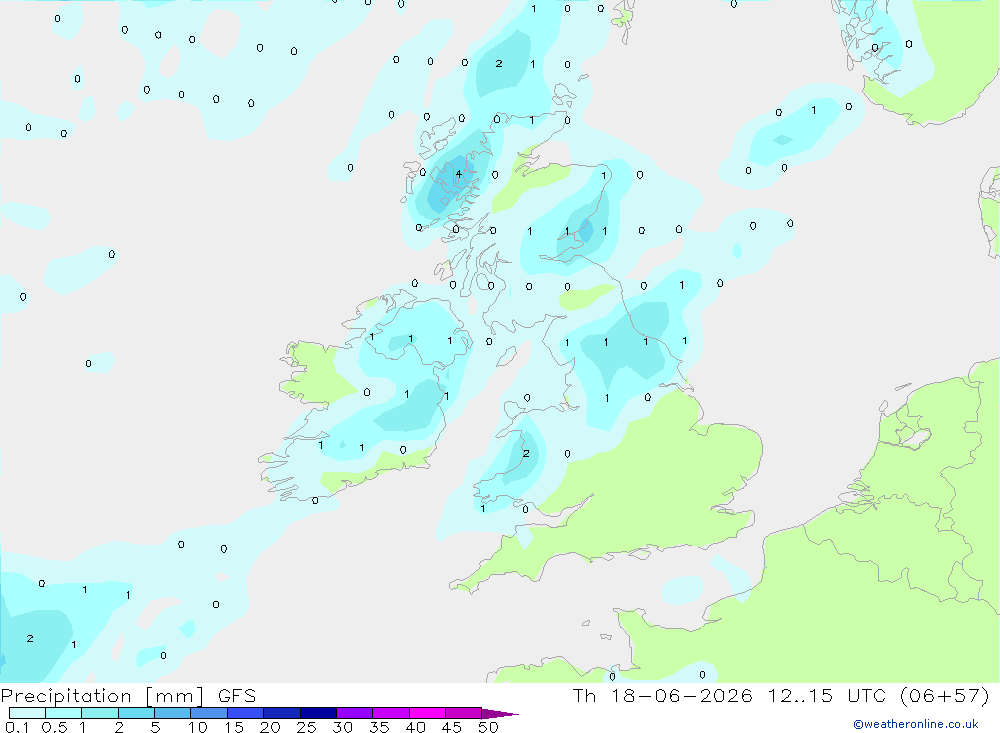Select the 10–15 mm legend swatch
Viewport: 1000px width, 733px height.
point(209,713)
